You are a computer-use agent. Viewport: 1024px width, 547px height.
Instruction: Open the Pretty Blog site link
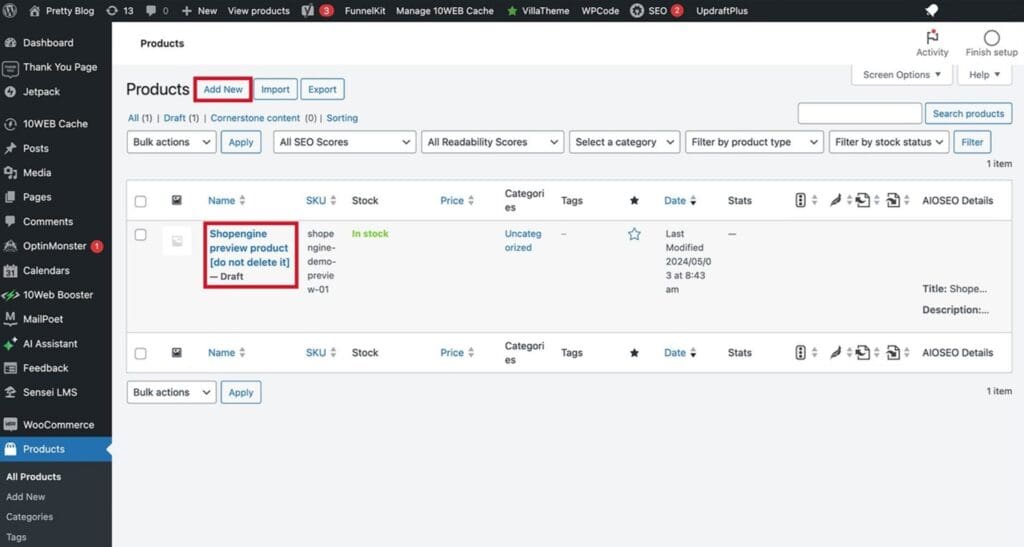tap(61, 10)
